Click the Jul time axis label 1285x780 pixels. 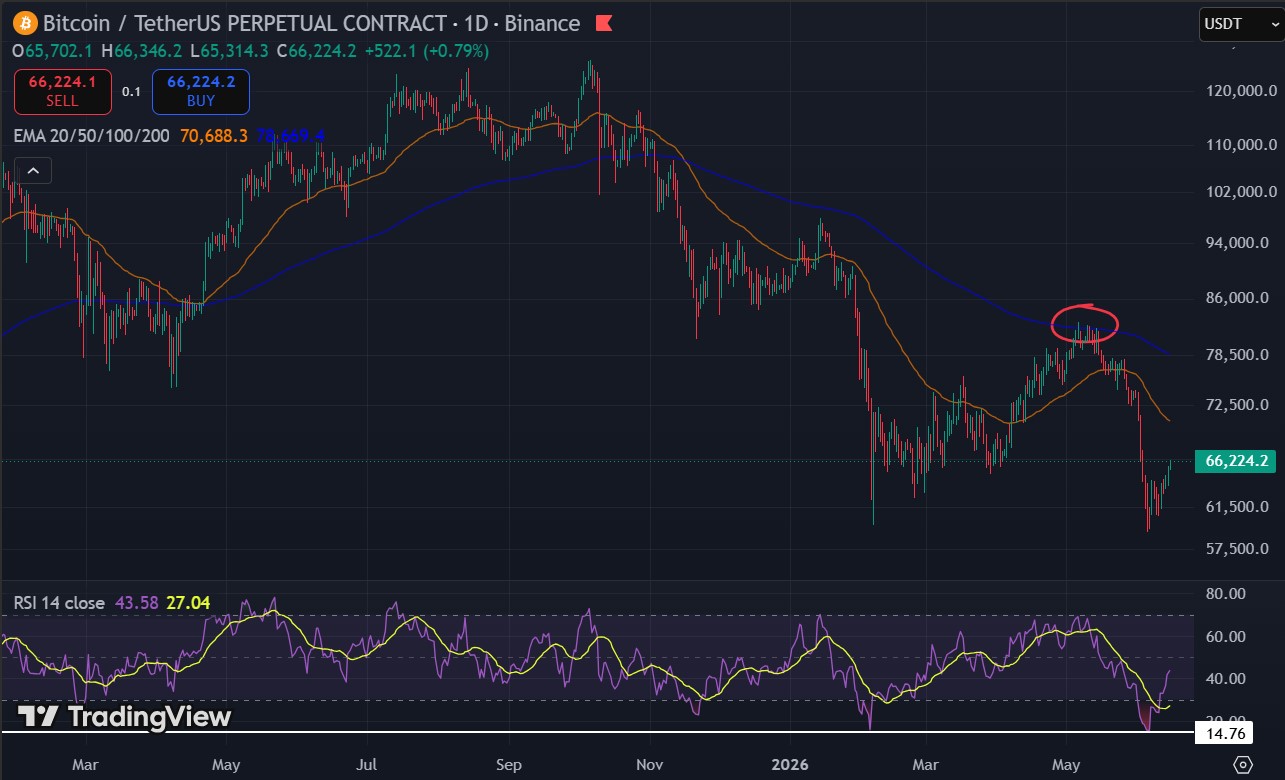coord(367,765)
